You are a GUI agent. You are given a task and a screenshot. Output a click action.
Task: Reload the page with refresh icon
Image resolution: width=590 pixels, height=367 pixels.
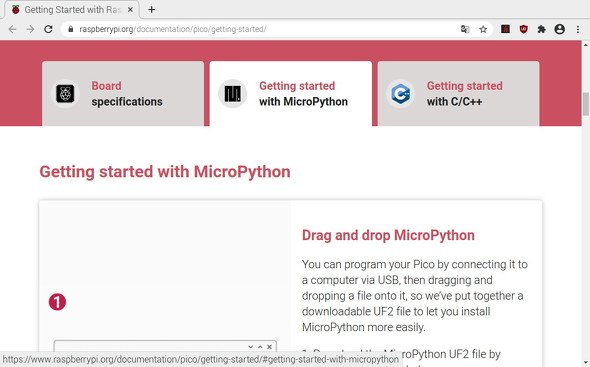pyautogui.click(x=48, y=29)
